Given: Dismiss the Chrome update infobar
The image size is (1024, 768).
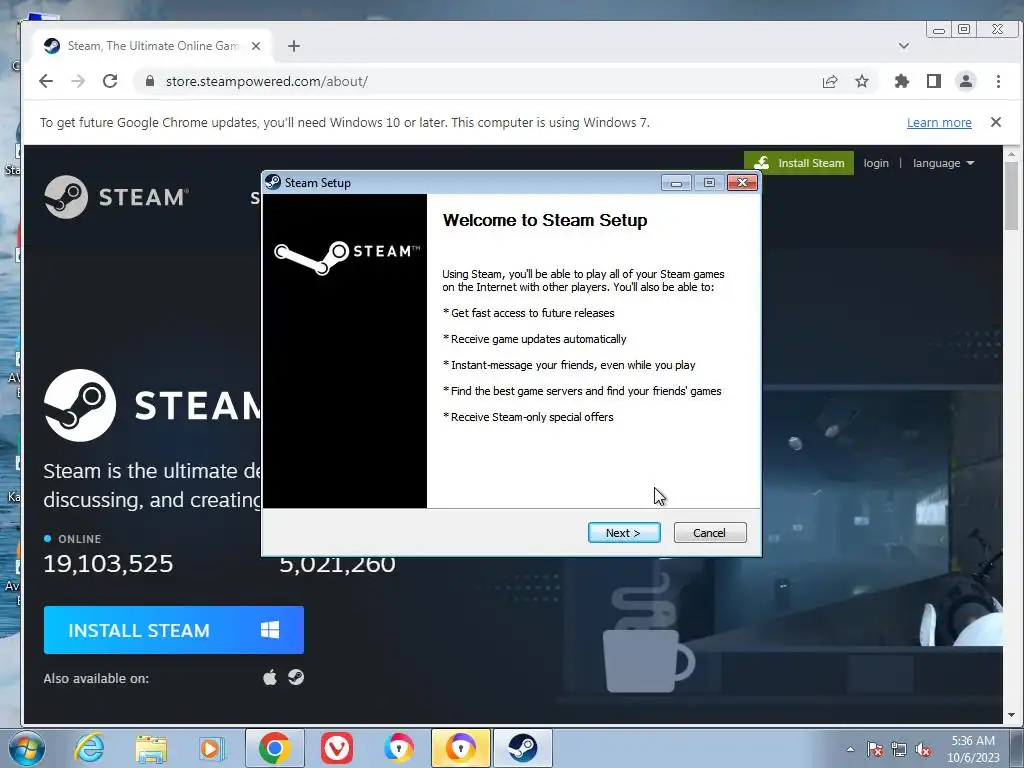Looking at the screenshot, I should coord(996,122).
